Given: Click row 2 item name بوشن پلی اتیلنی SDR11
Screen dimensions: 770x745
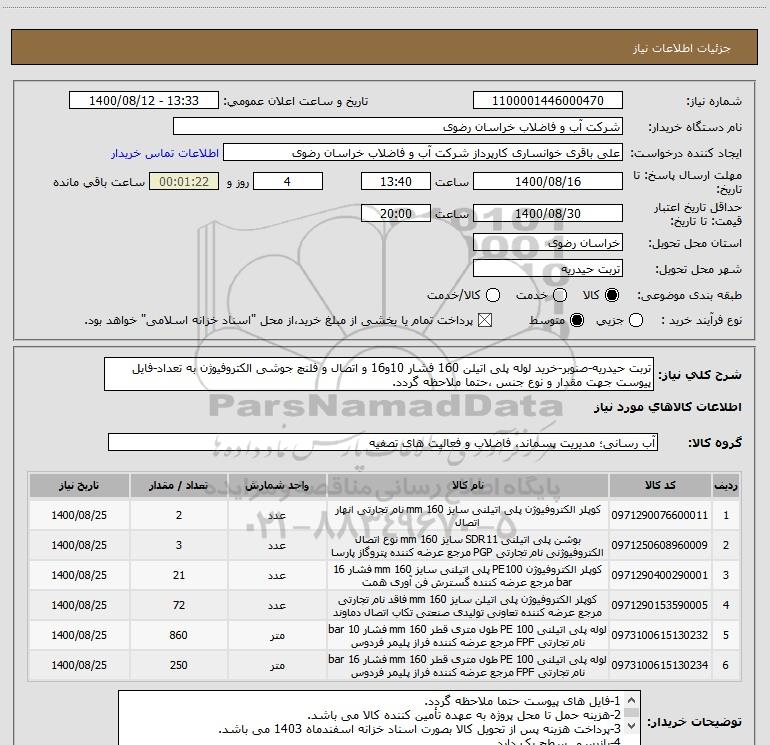Looking at the screenshot, I should 468,546.
